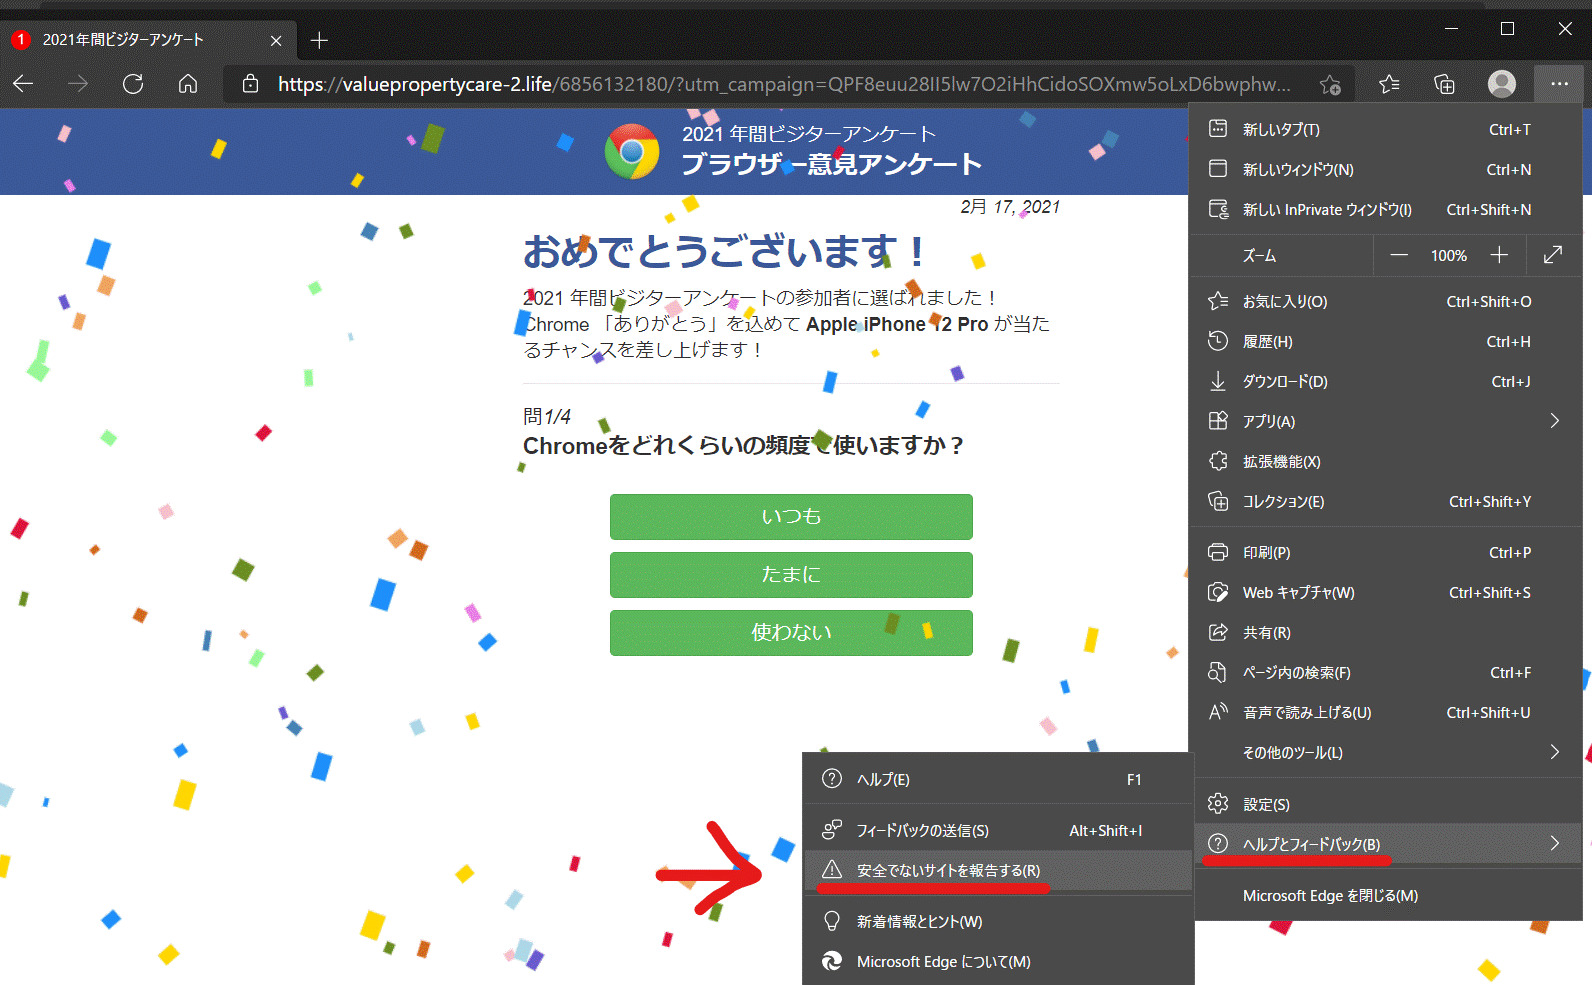Close the 2021年間ビジターアンケート tab
The image size is (1592, 985).
tap(276, 40)
